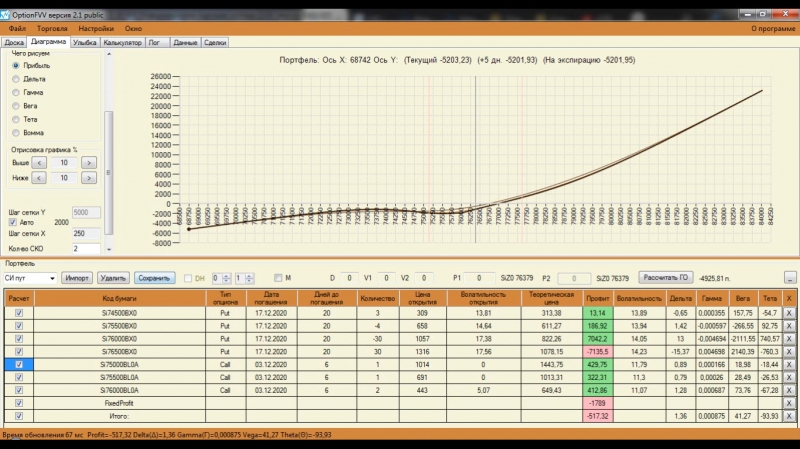Uncheck the Si75500BX0 row checkbox
800x449 pixels.
pos(19,326)
